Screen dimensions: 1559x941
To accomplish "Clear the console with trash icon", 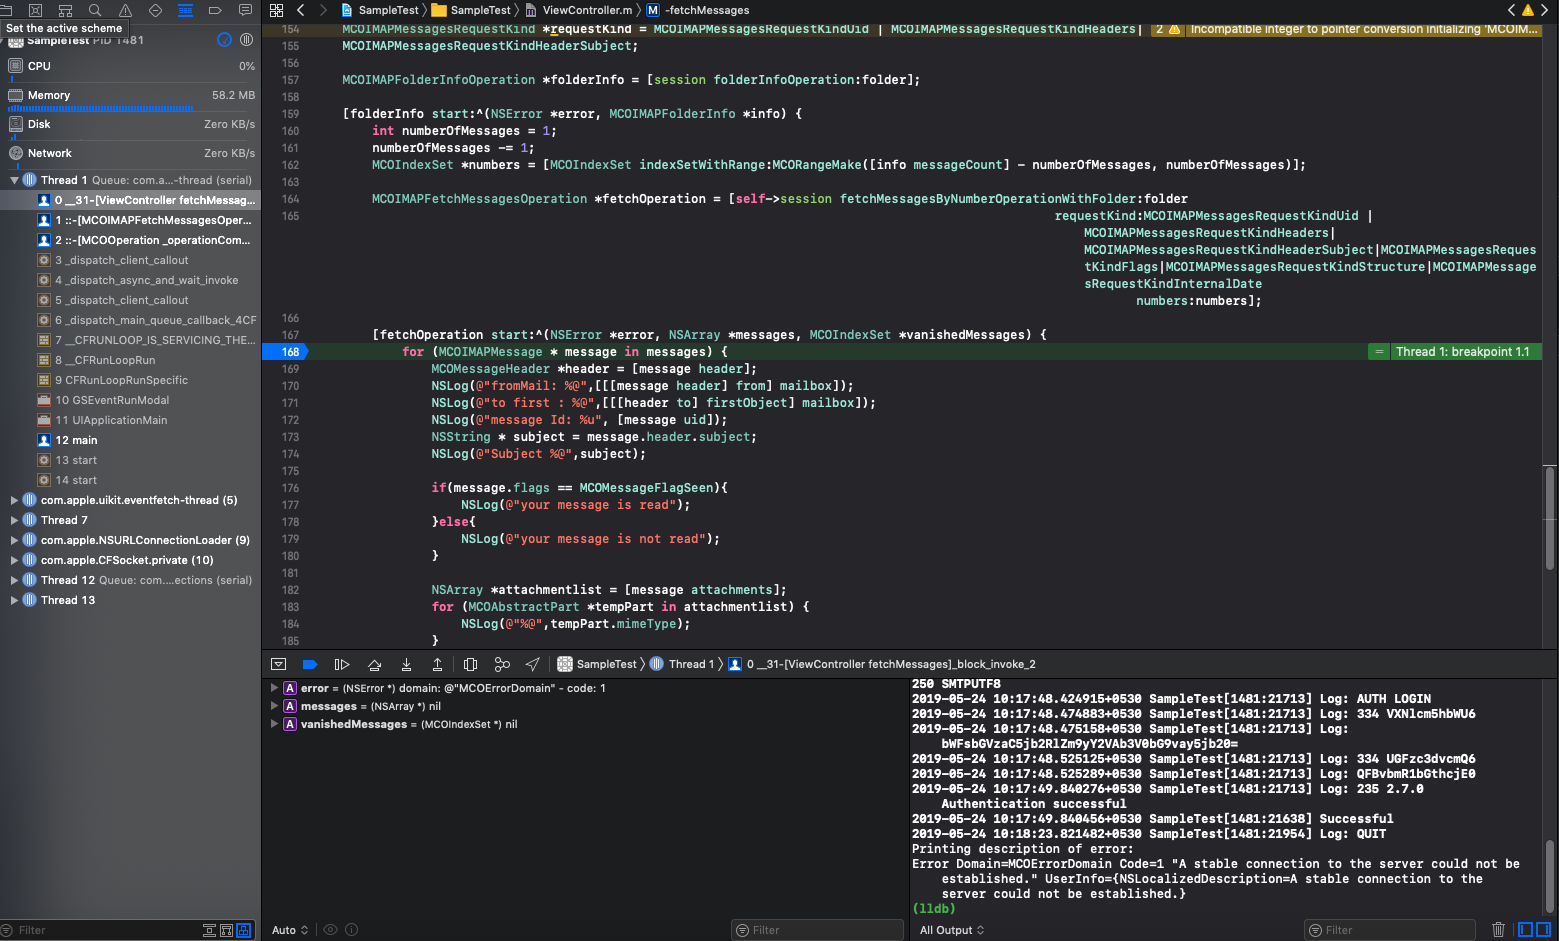I will (x=1497, y=929).
